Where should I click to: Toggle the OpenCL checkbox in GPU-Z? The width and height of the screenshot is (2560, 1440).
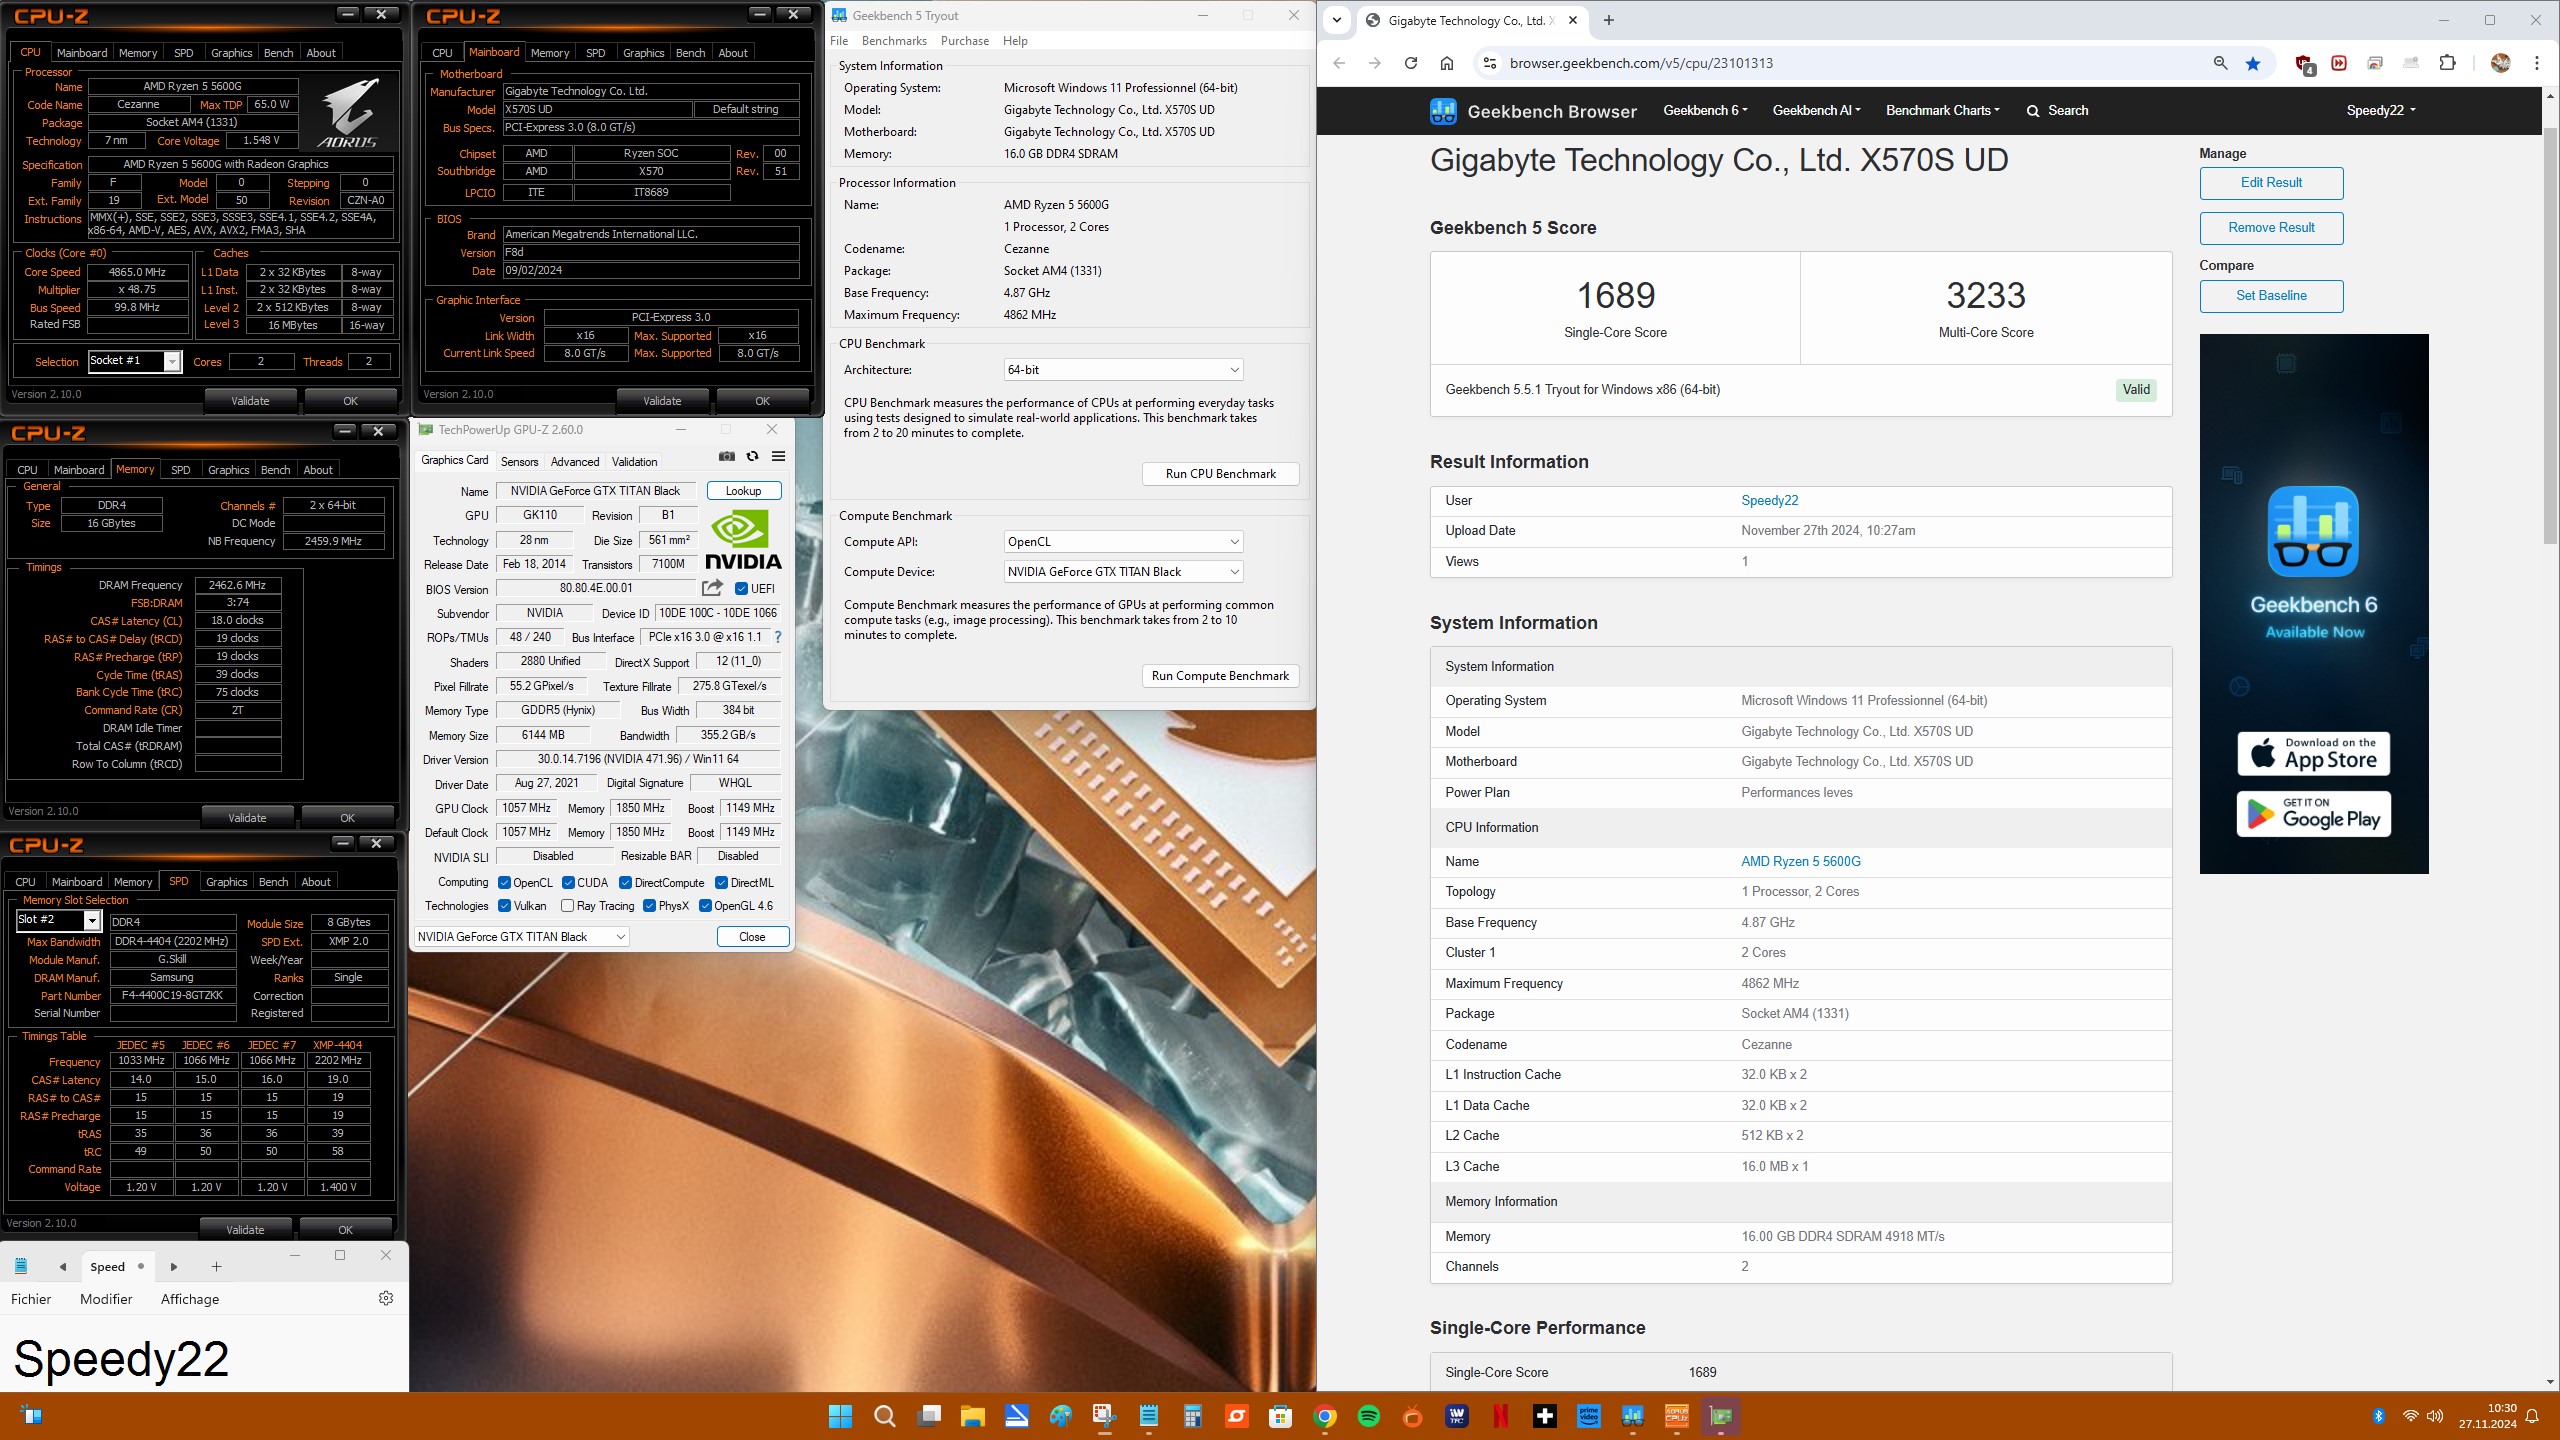504,882
